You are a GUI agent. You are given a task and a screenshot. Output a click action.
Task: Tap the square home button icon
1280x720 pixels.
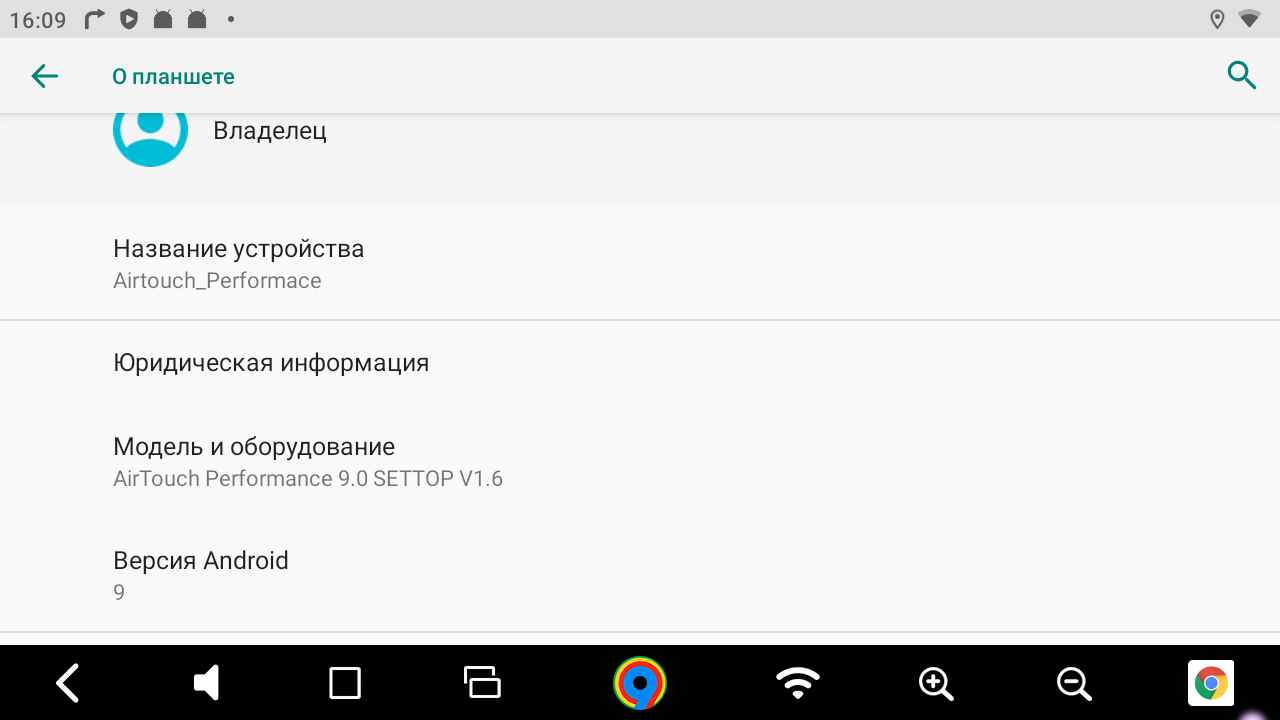(x=345, y=683)
